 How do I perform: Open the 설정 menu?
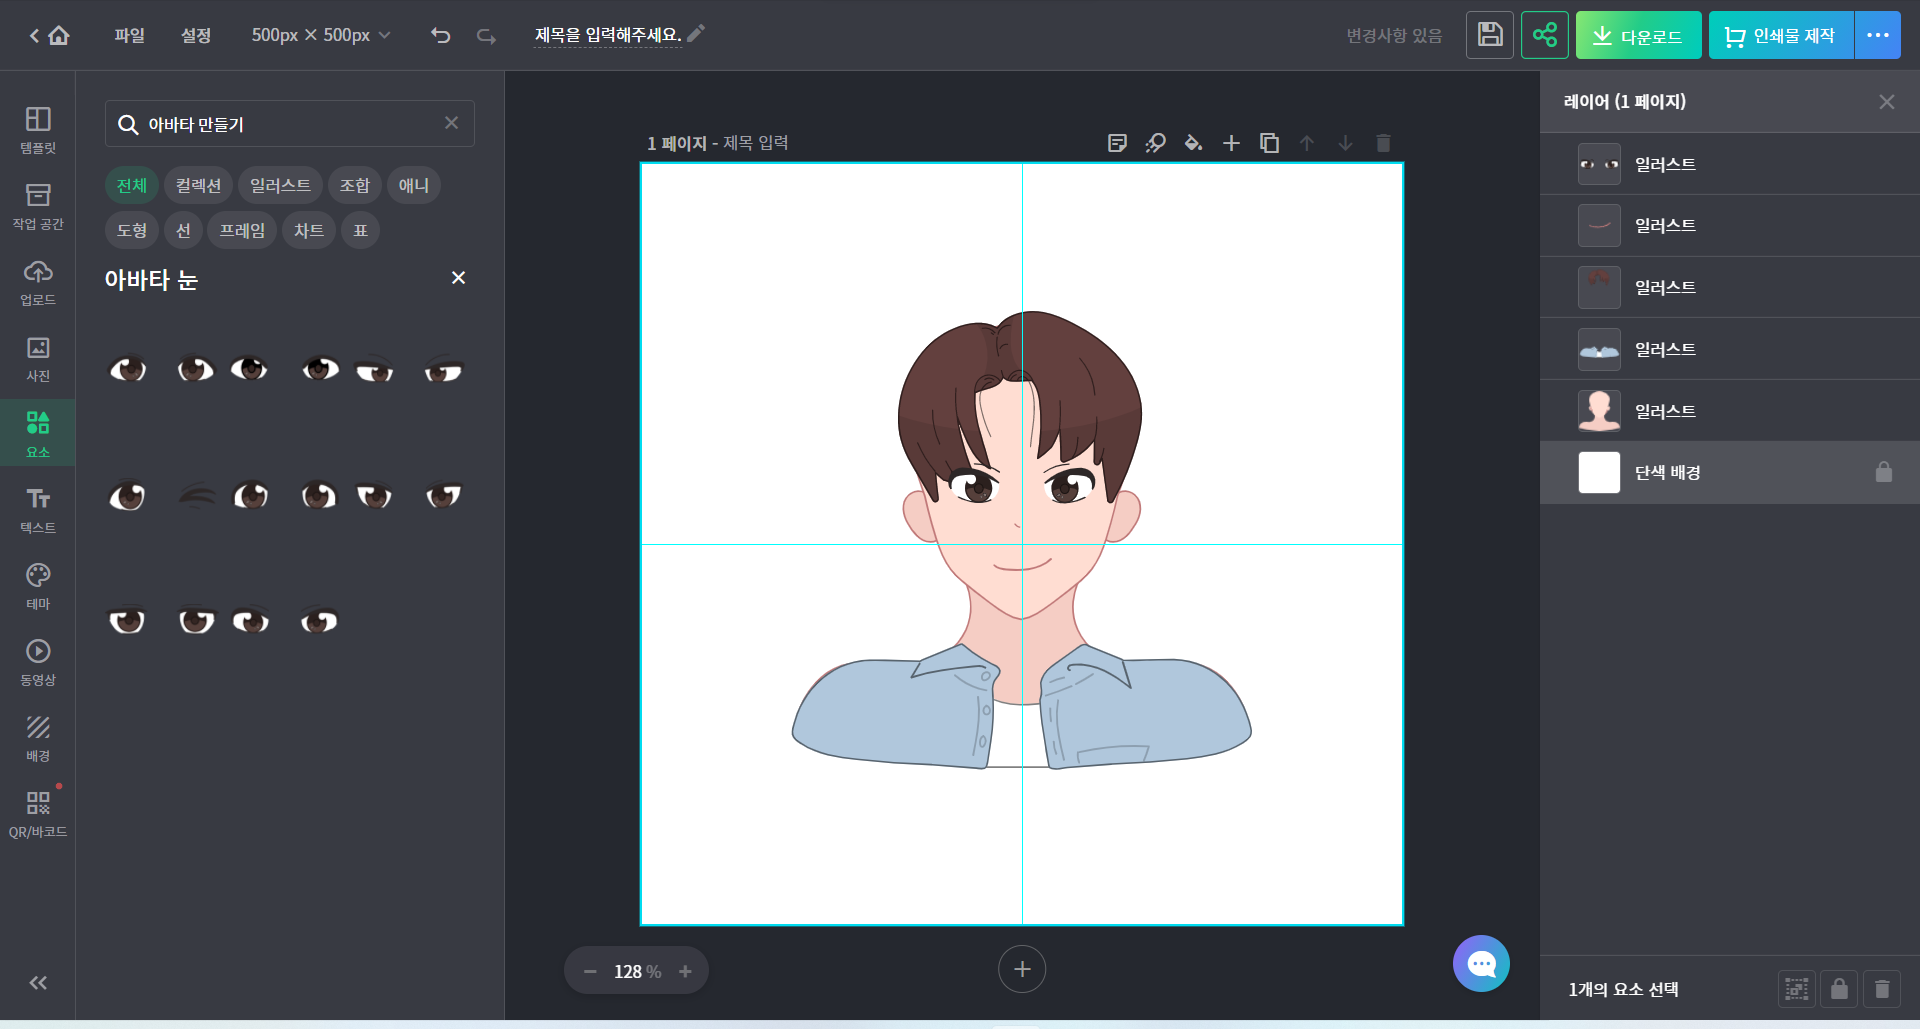[x=196, y=36]
